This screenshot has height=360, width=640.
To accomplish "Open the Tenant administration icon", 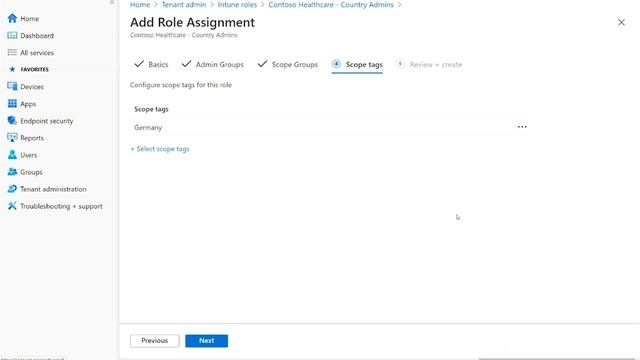I will [12, 189].
